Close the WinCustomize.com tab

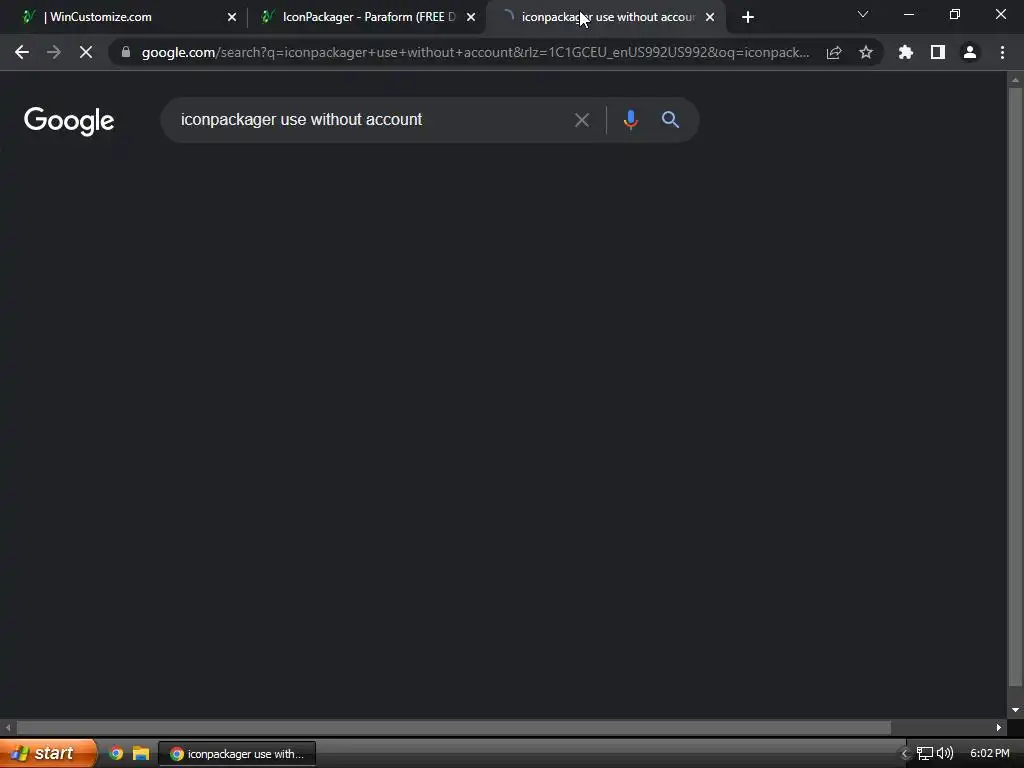click(x=232, y=17)
